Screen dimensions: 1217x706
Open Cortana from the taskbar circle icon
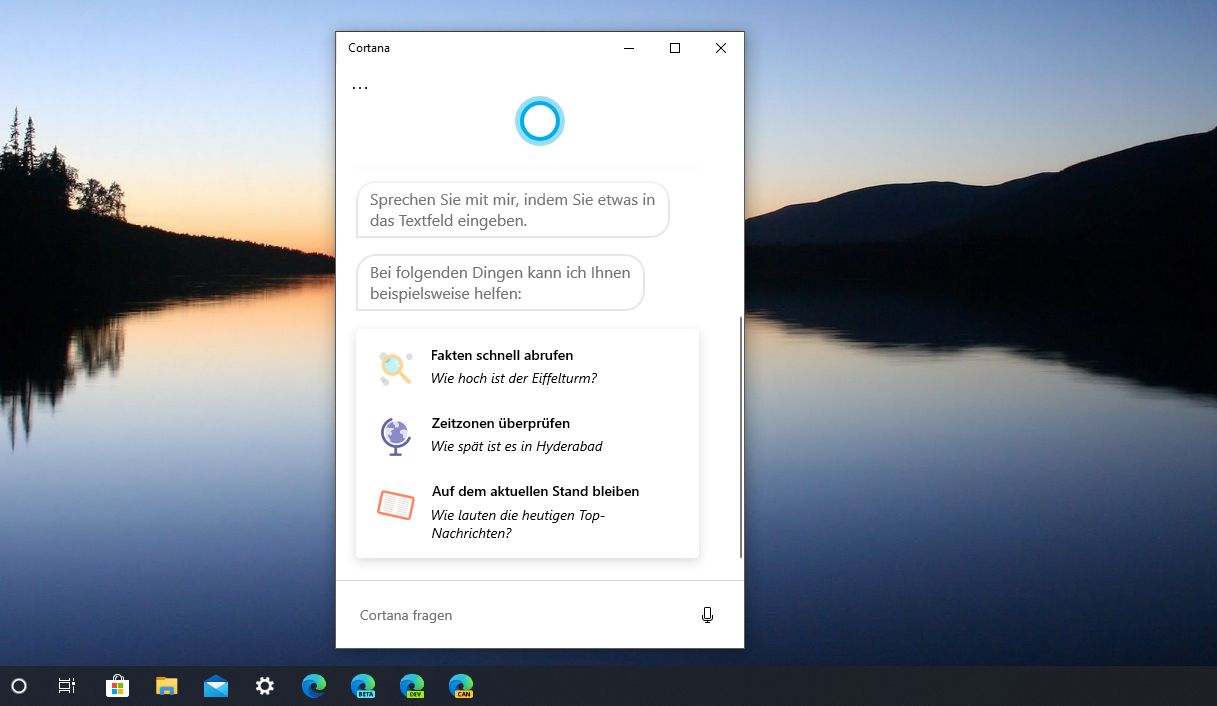[x=18, y=686]
